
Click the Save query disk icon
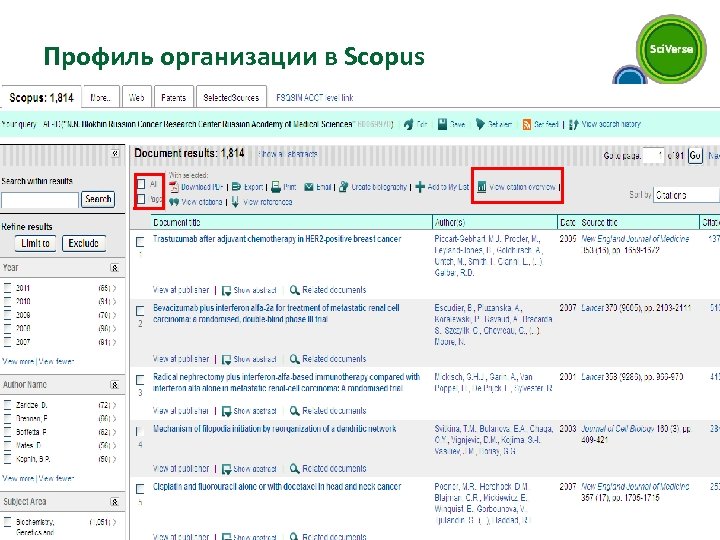pos(442,124)
